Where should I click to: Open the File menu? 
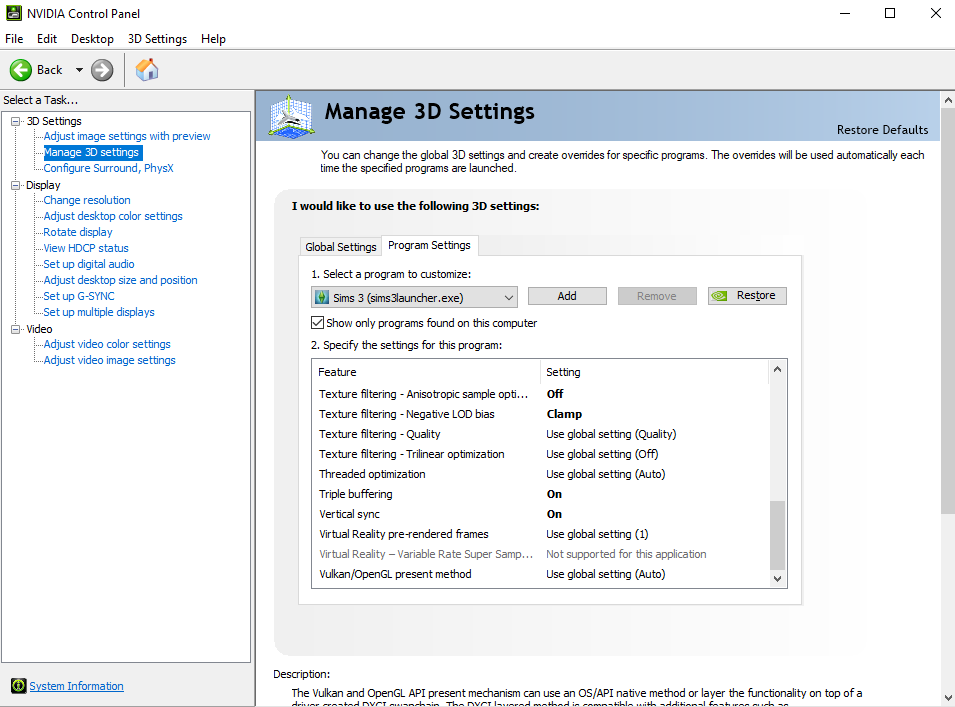(14, 39)
